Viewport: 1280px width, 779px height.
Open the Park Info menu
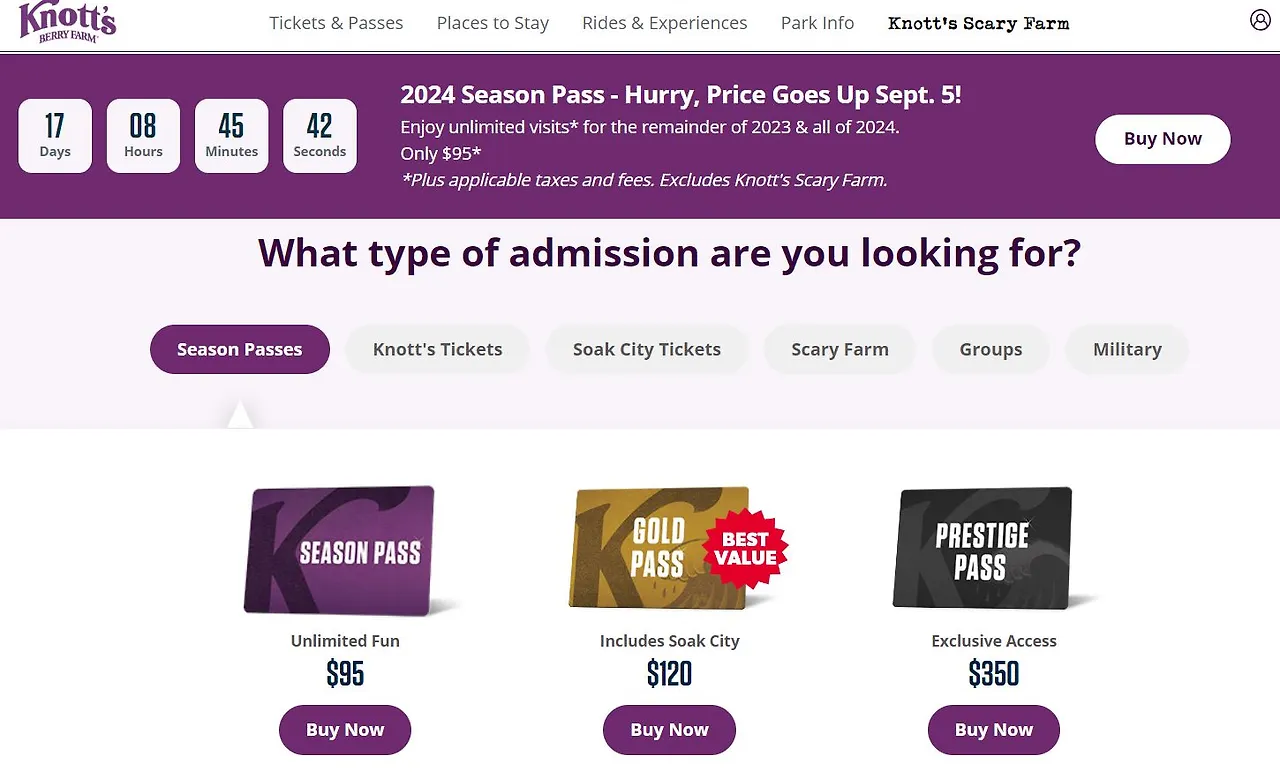point(817,22)
